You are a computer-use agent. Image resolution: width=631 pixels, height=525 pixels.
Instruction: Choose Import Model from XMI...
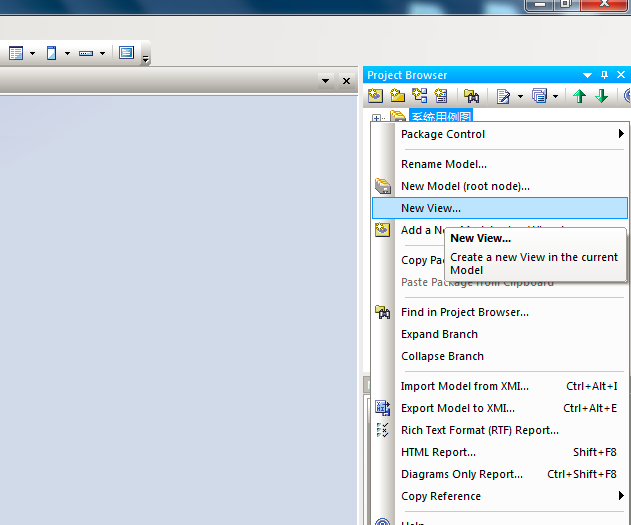click(x=499, y=386)
